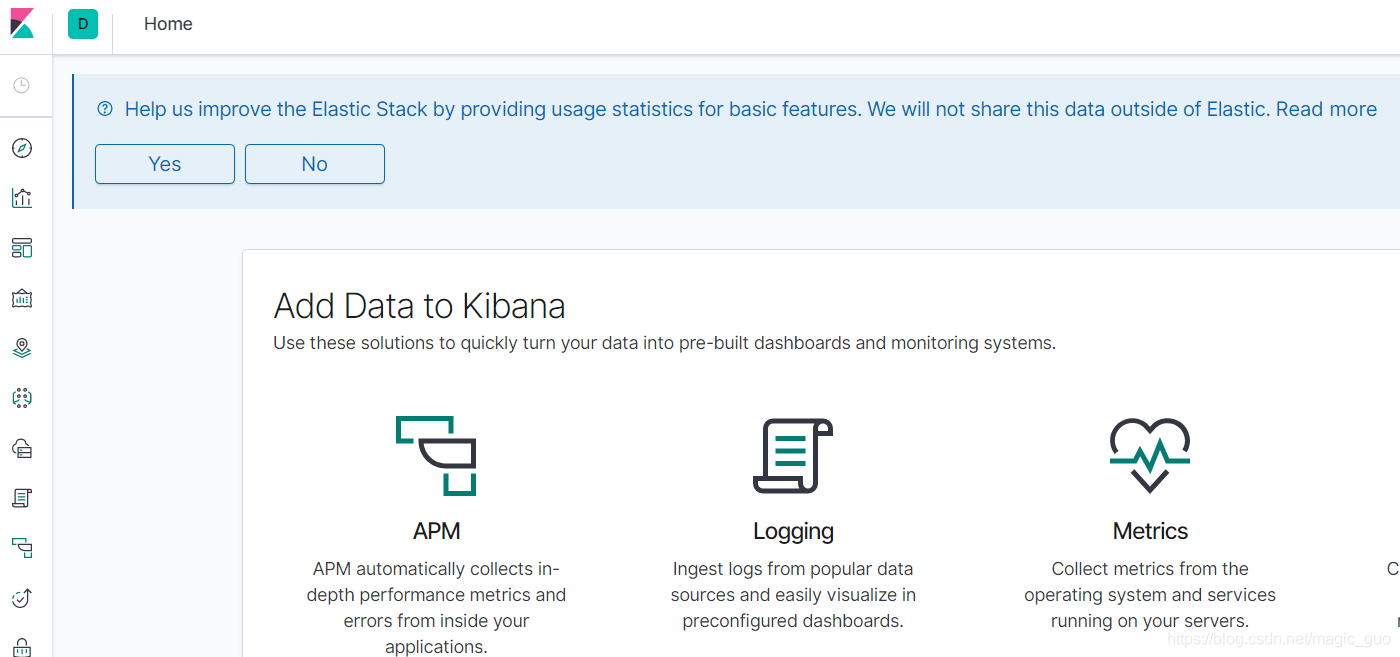Click the Kibana logo
The image size is (1400, 657).
pos(22,24)
